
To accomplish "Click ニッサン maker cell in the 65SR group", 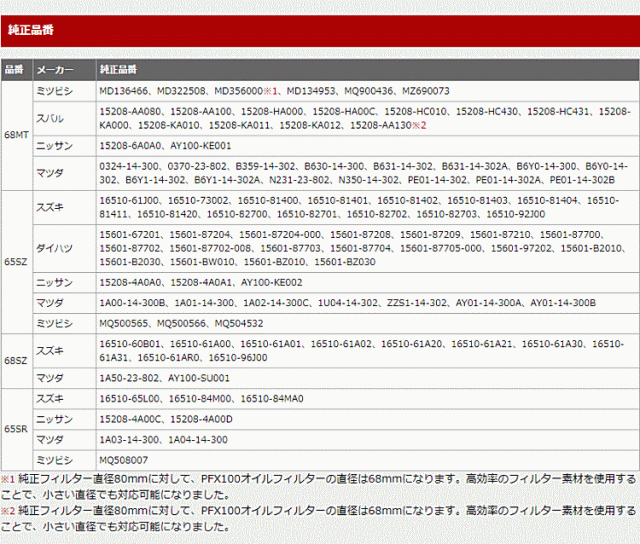I will pyautogui.click(x=64, y=419).
